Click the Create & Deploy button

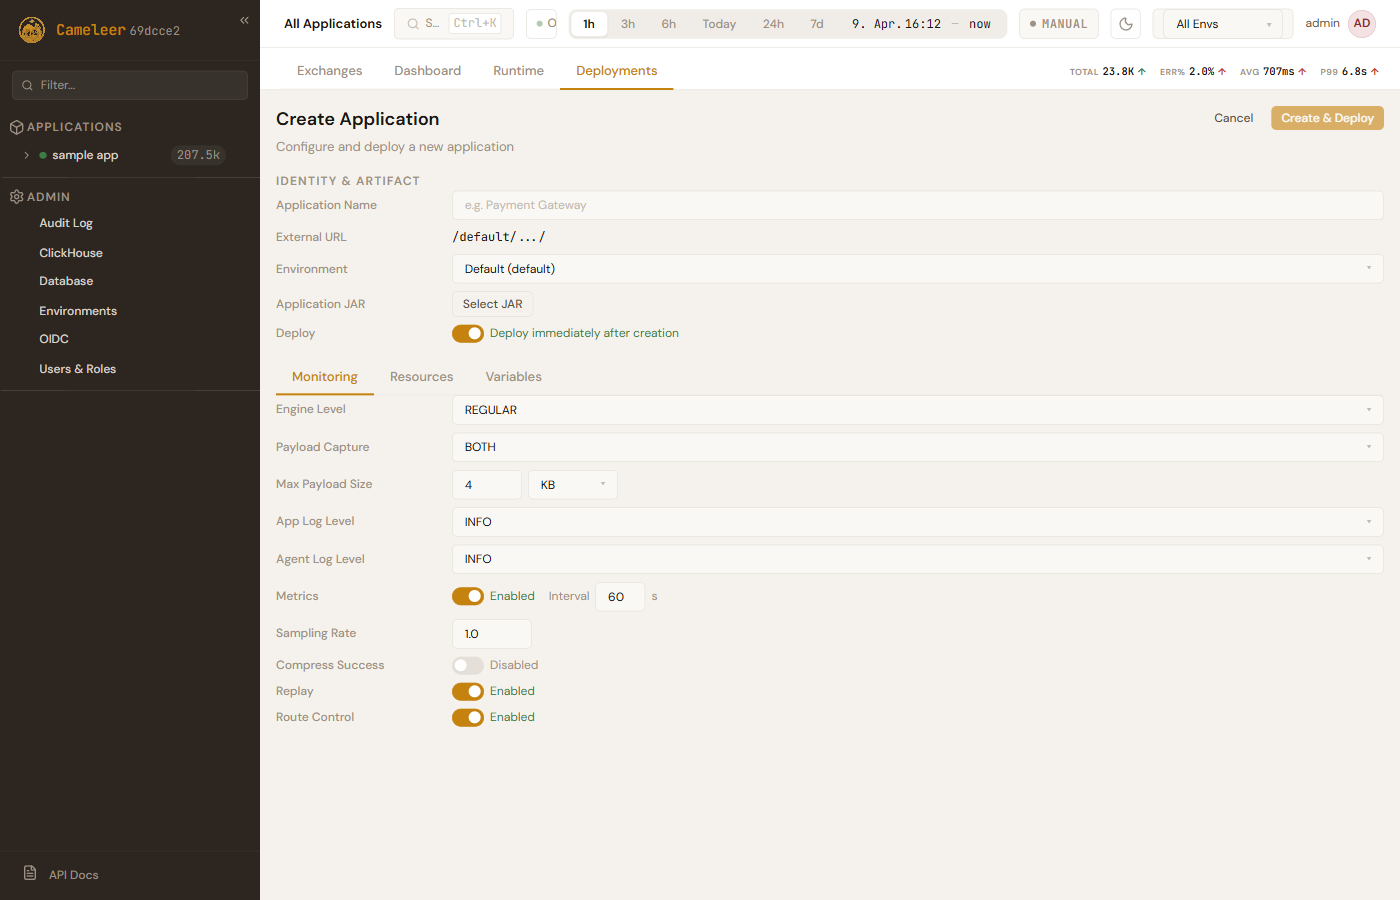coord(1327,118)
